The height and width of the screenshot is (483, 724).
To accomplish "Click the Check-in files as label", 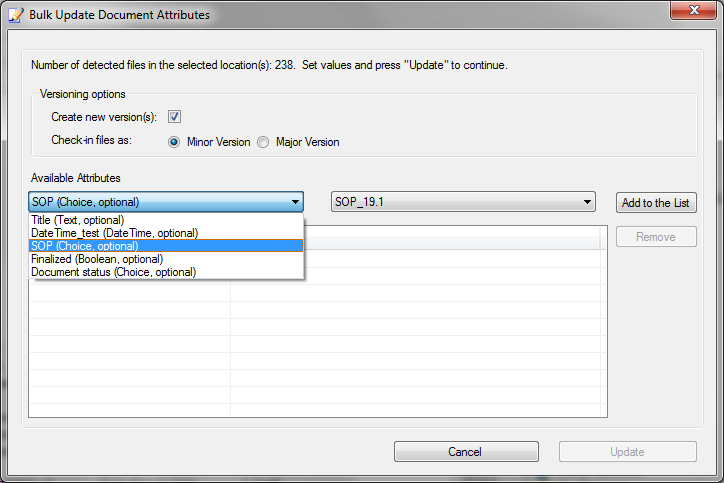I will click(x=91, y=140).
